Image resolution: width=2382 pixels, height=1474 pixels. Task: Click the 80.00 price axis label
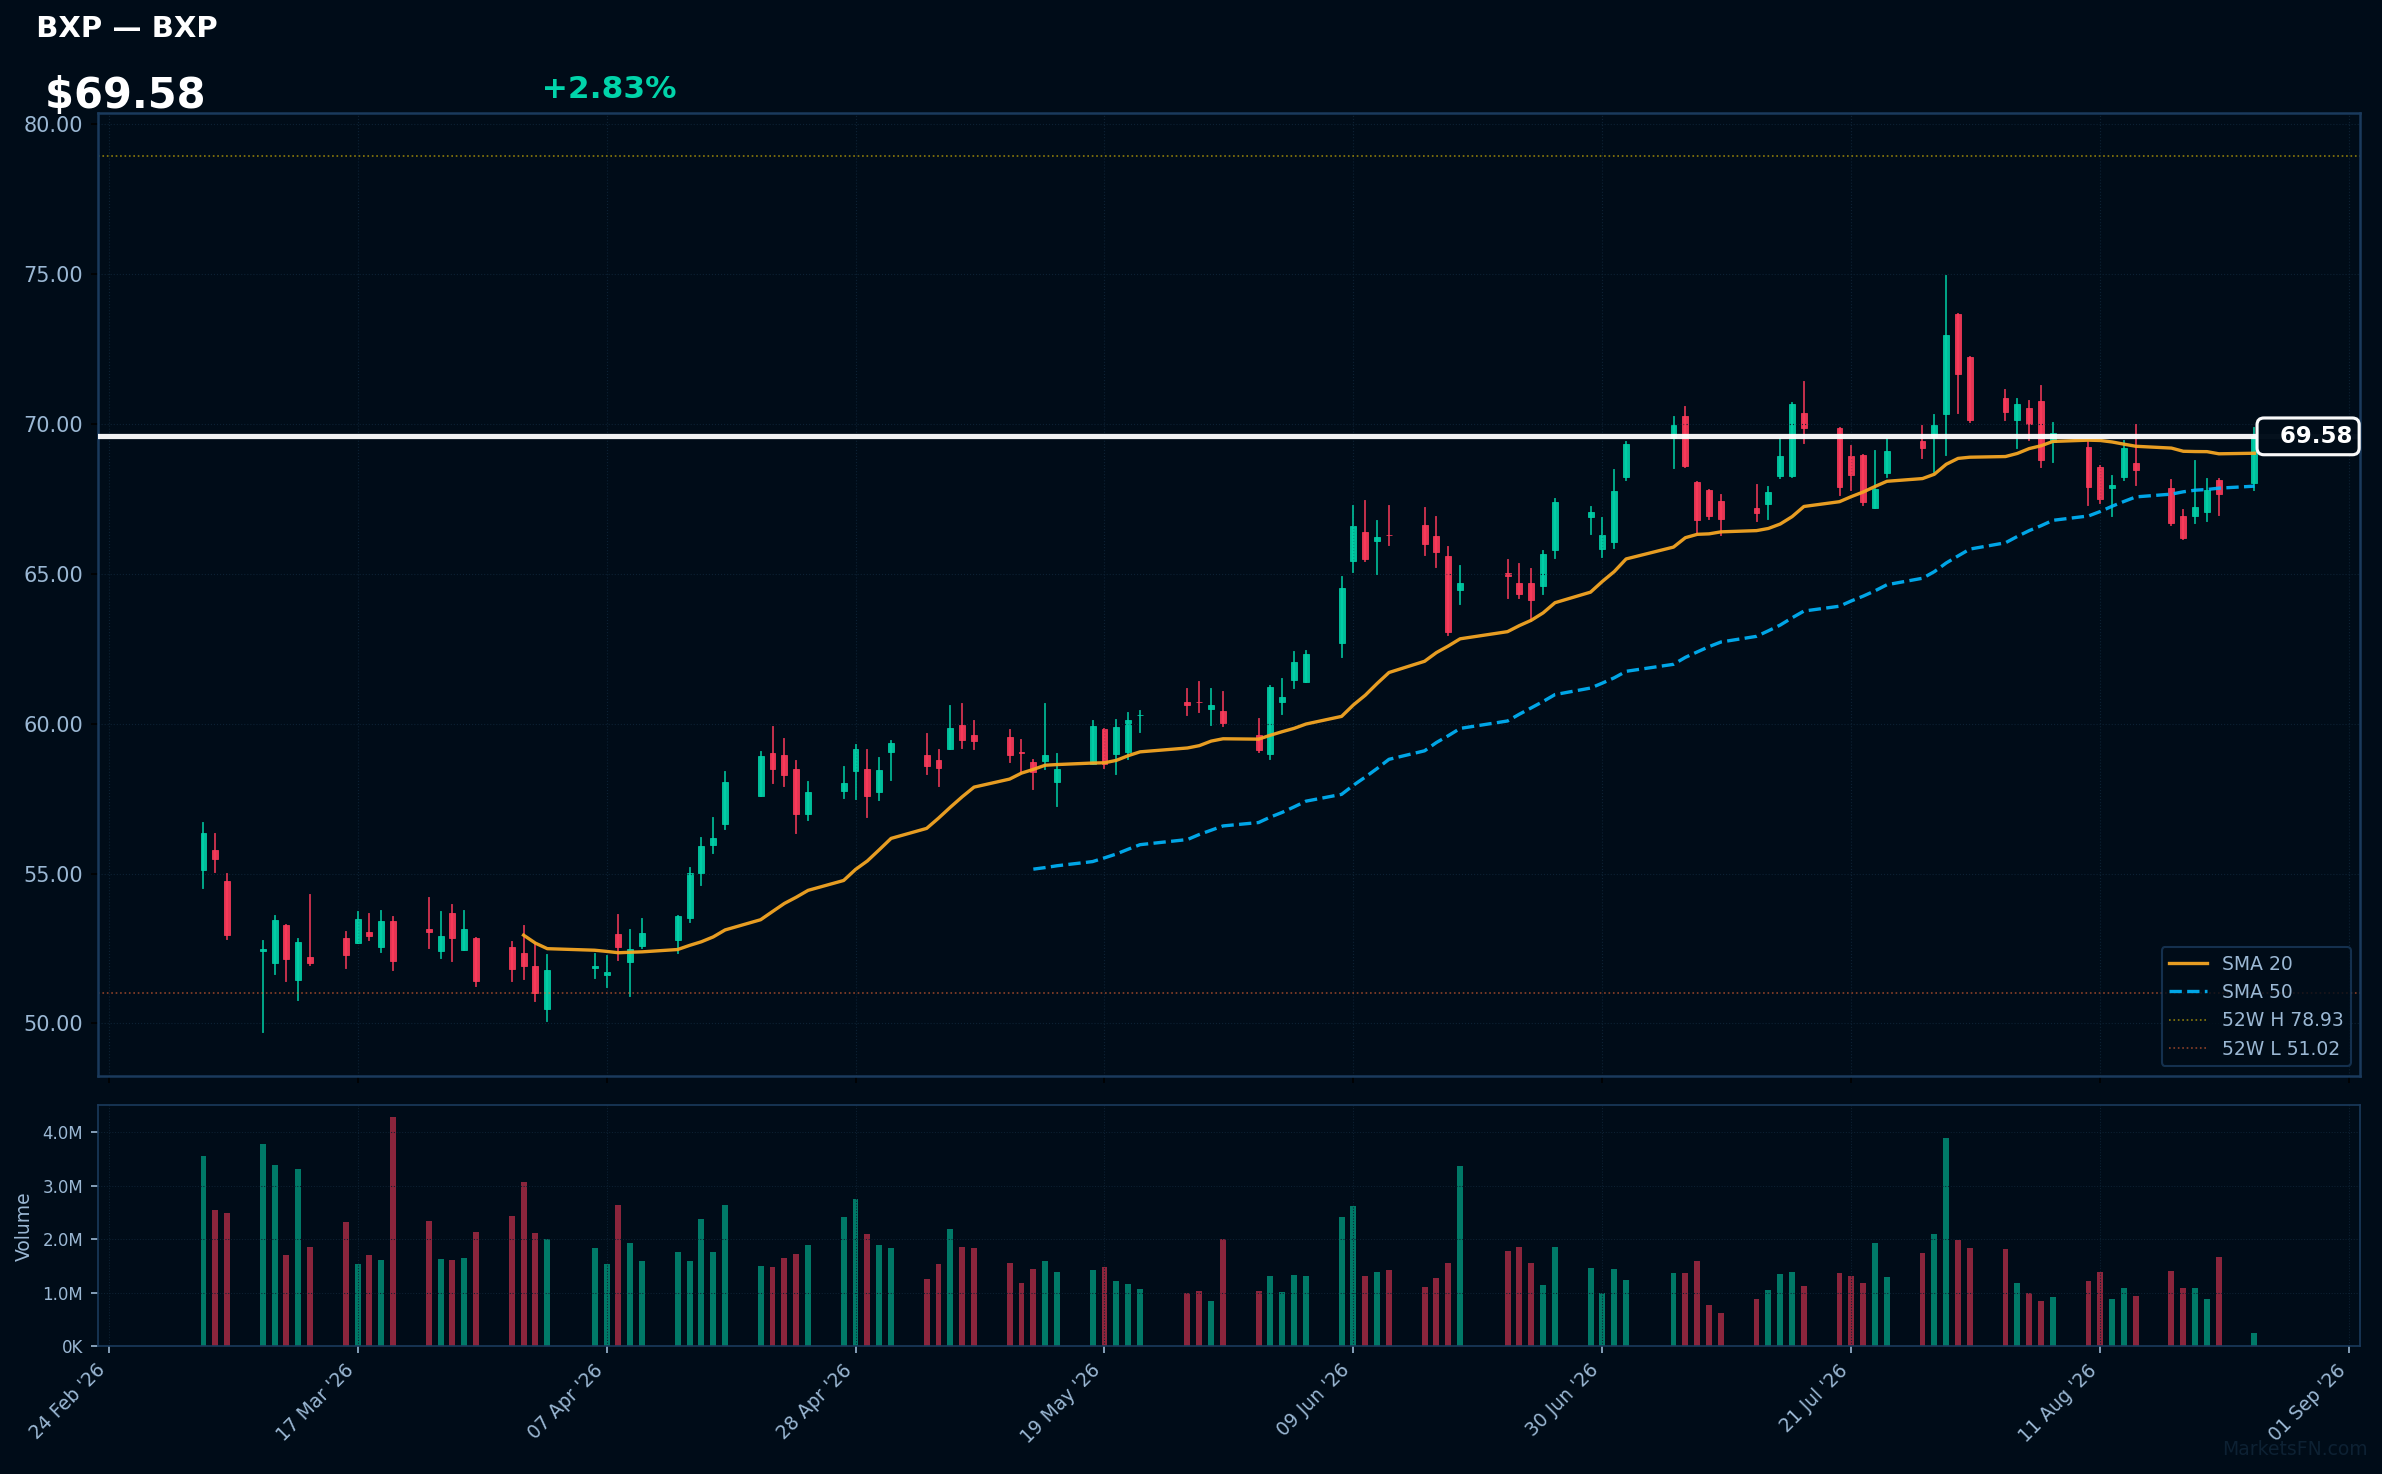pyautogui.click(x=53, y=124)
